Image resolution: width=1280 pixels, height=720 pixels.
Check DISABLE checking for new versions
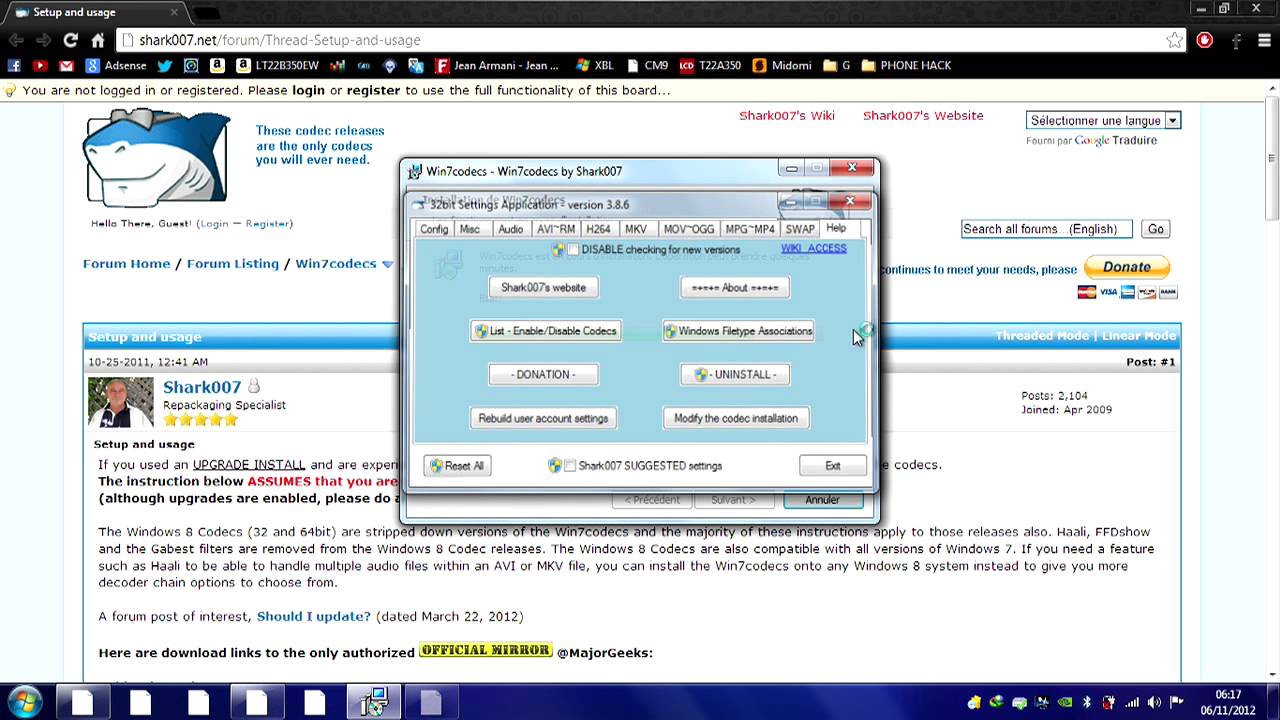tap(572, 250)
